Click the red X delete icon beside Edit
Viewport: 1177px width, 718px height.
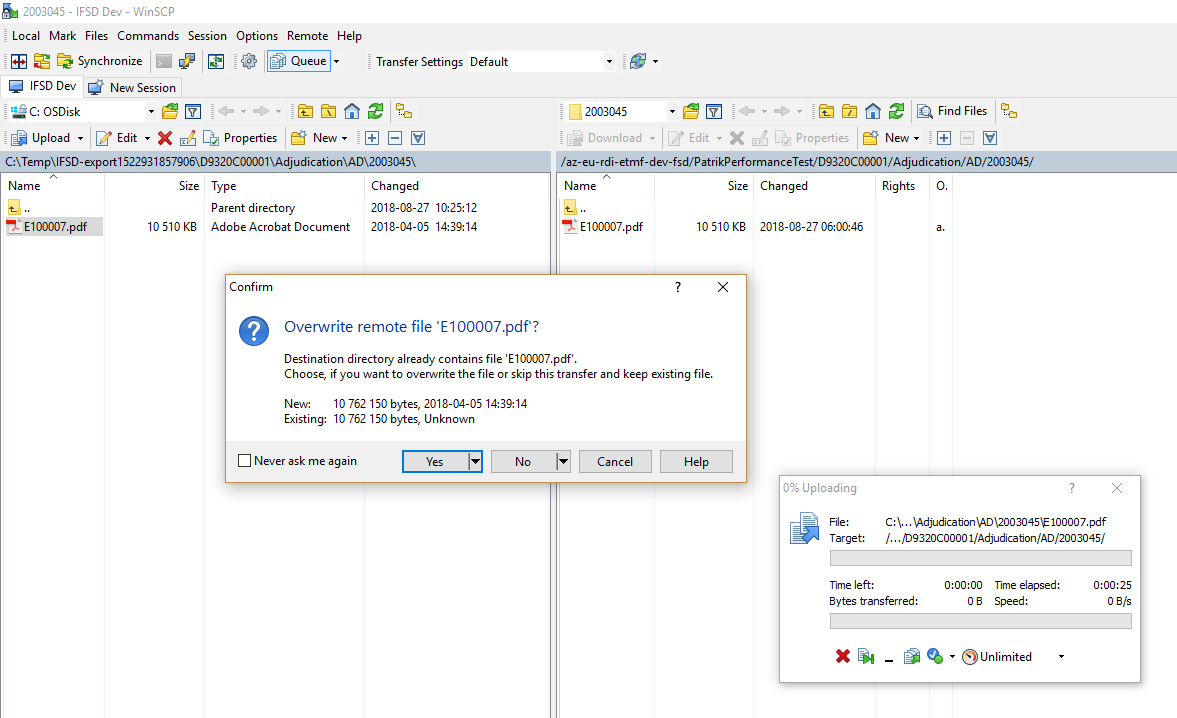(165, 138)
